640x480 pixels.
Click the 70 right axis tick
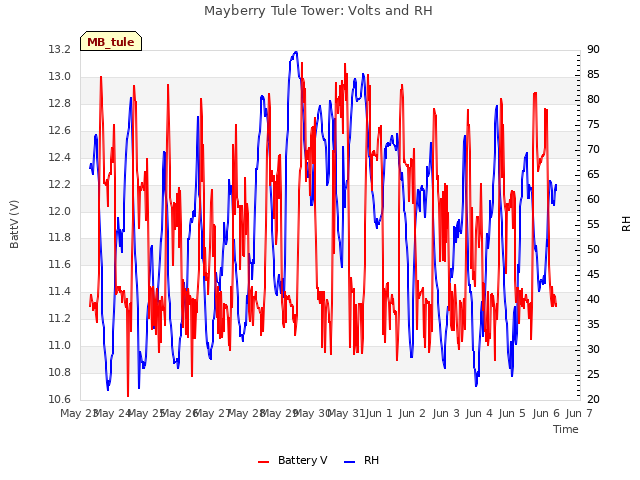point(593,150)
